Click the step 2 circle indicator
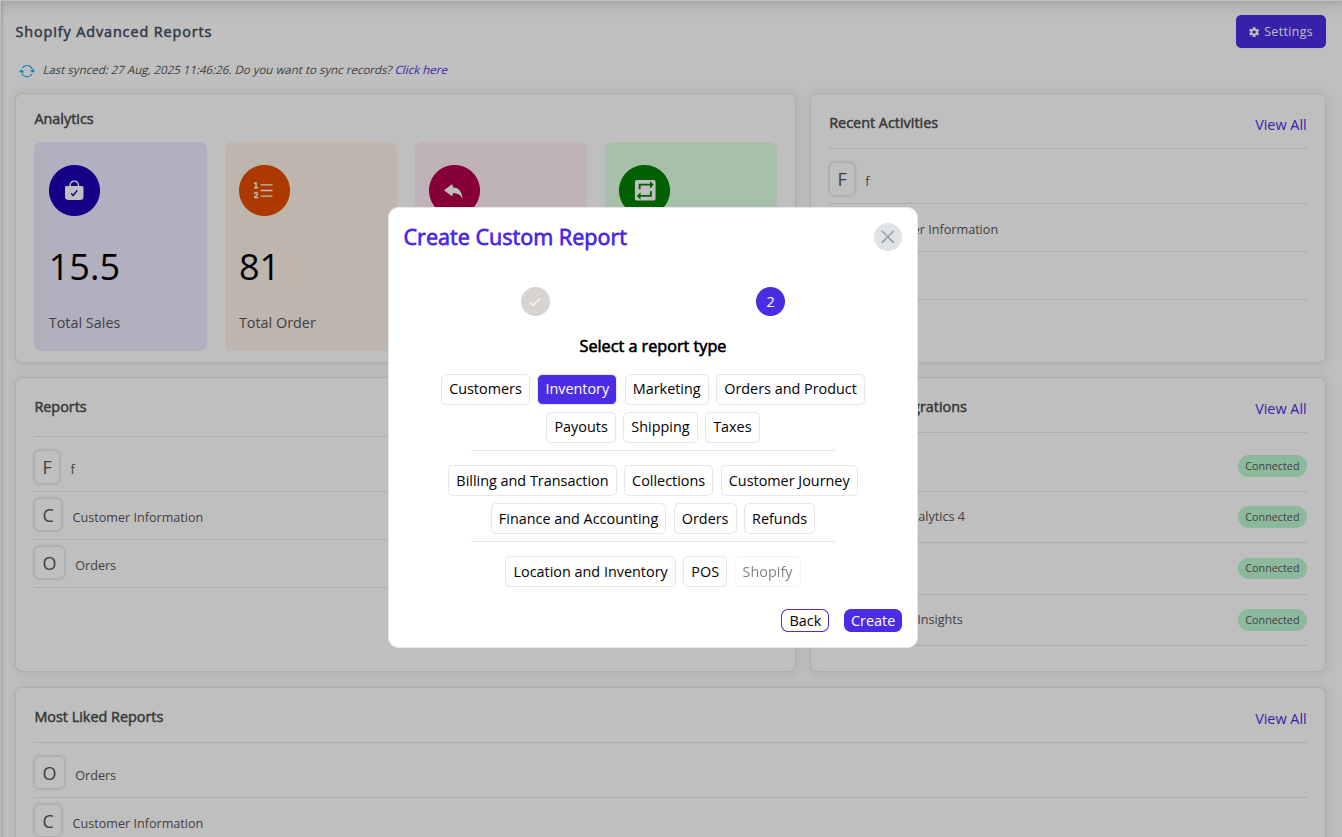1342x837 pixels. (x=770, y=301)
